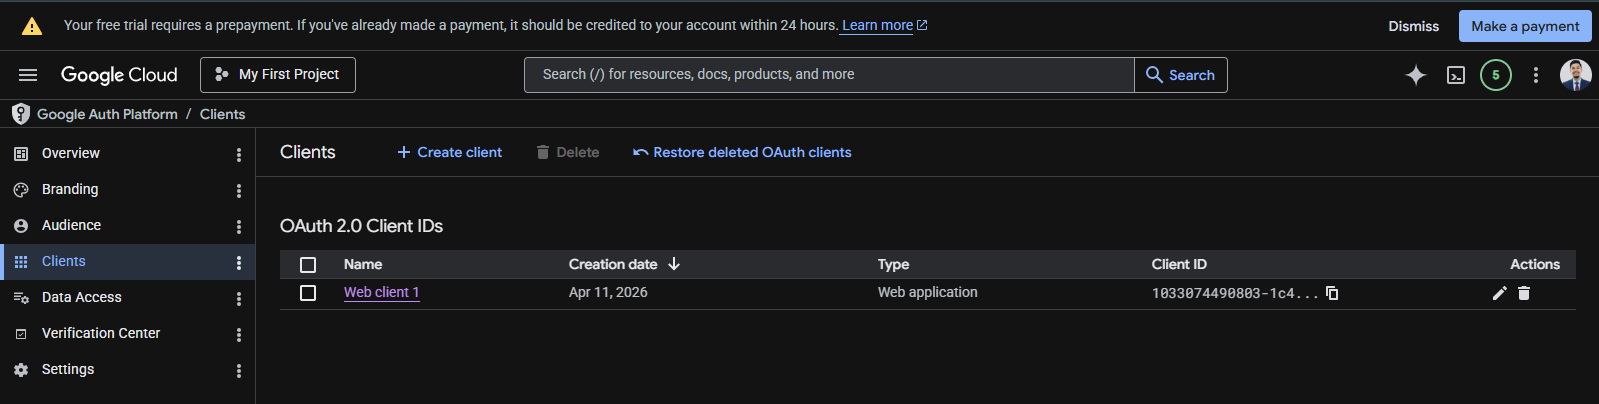Expand the three-dot menu beside Overview
1599x404 pixels.
(238, 155)
